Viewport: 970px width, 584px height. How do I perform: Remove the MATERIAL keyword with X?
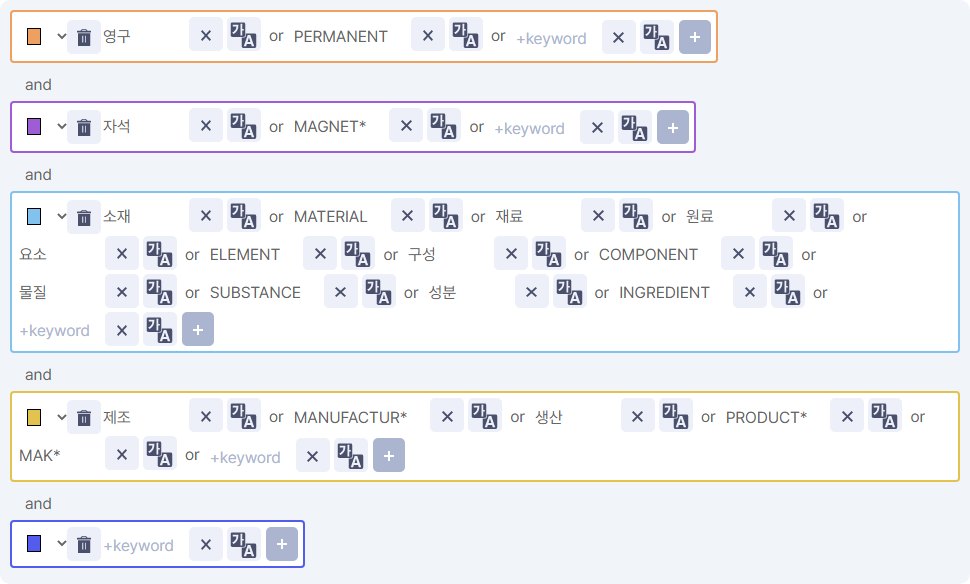click(x=407, y=216)
